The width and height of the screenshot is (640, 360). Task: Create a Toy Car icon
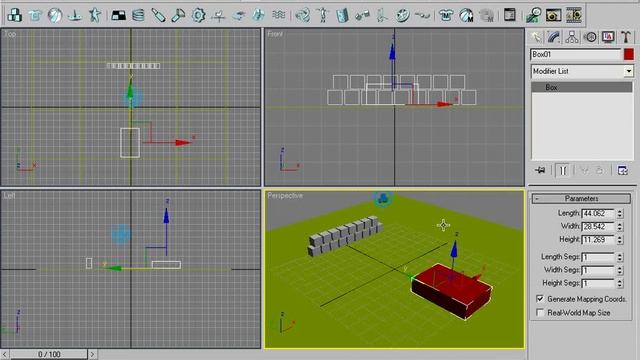pyautogui.click(x=239, y=15)
